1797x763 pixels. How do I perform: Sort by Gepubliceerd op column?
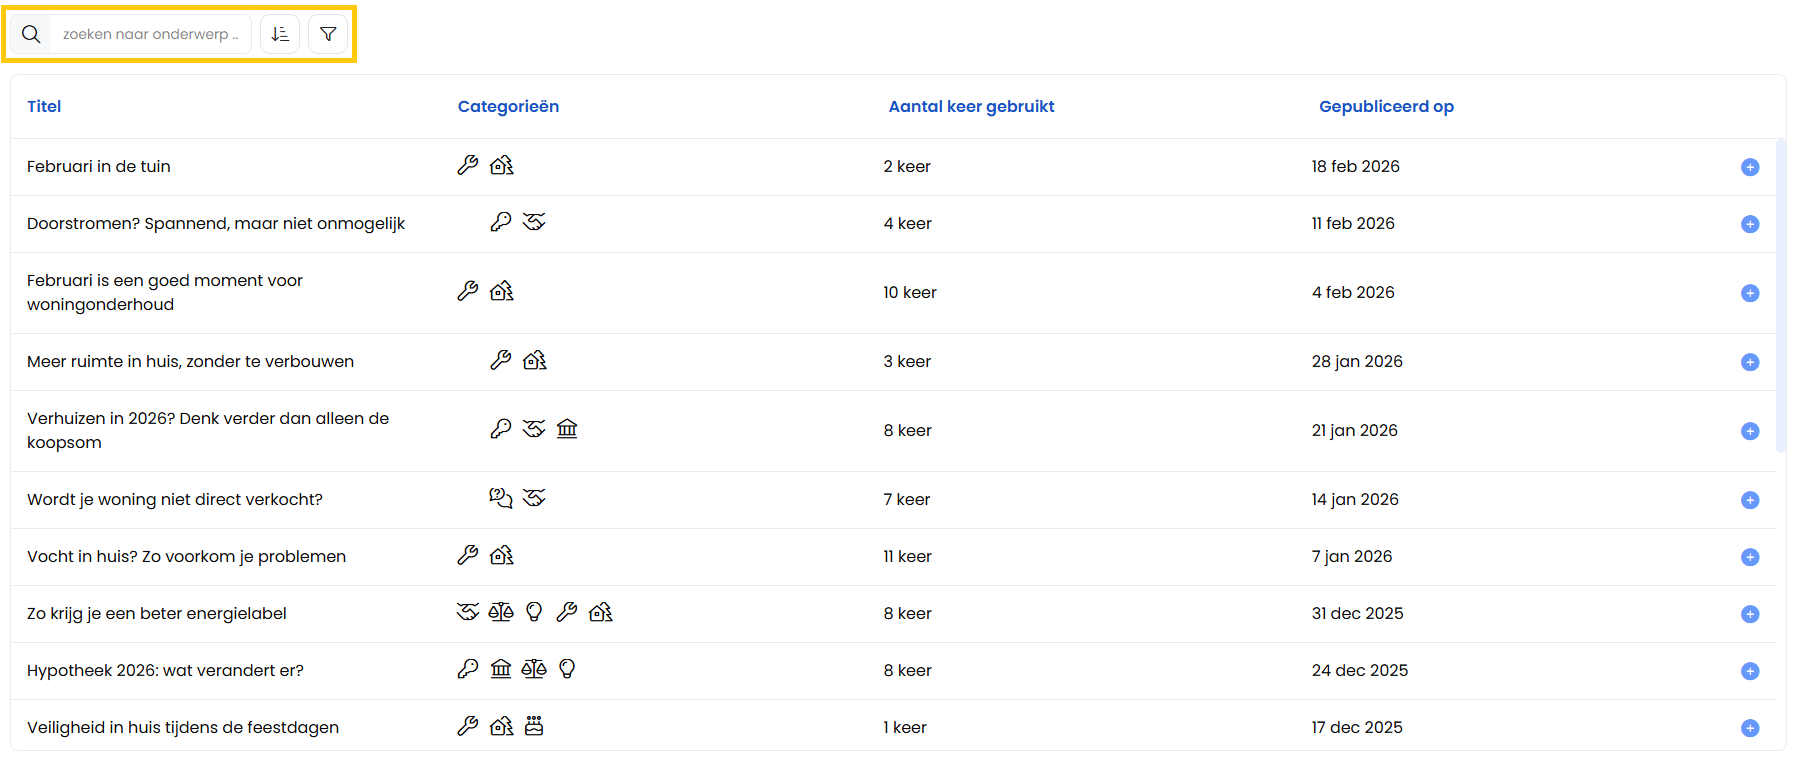click(x=1386, y=106)
